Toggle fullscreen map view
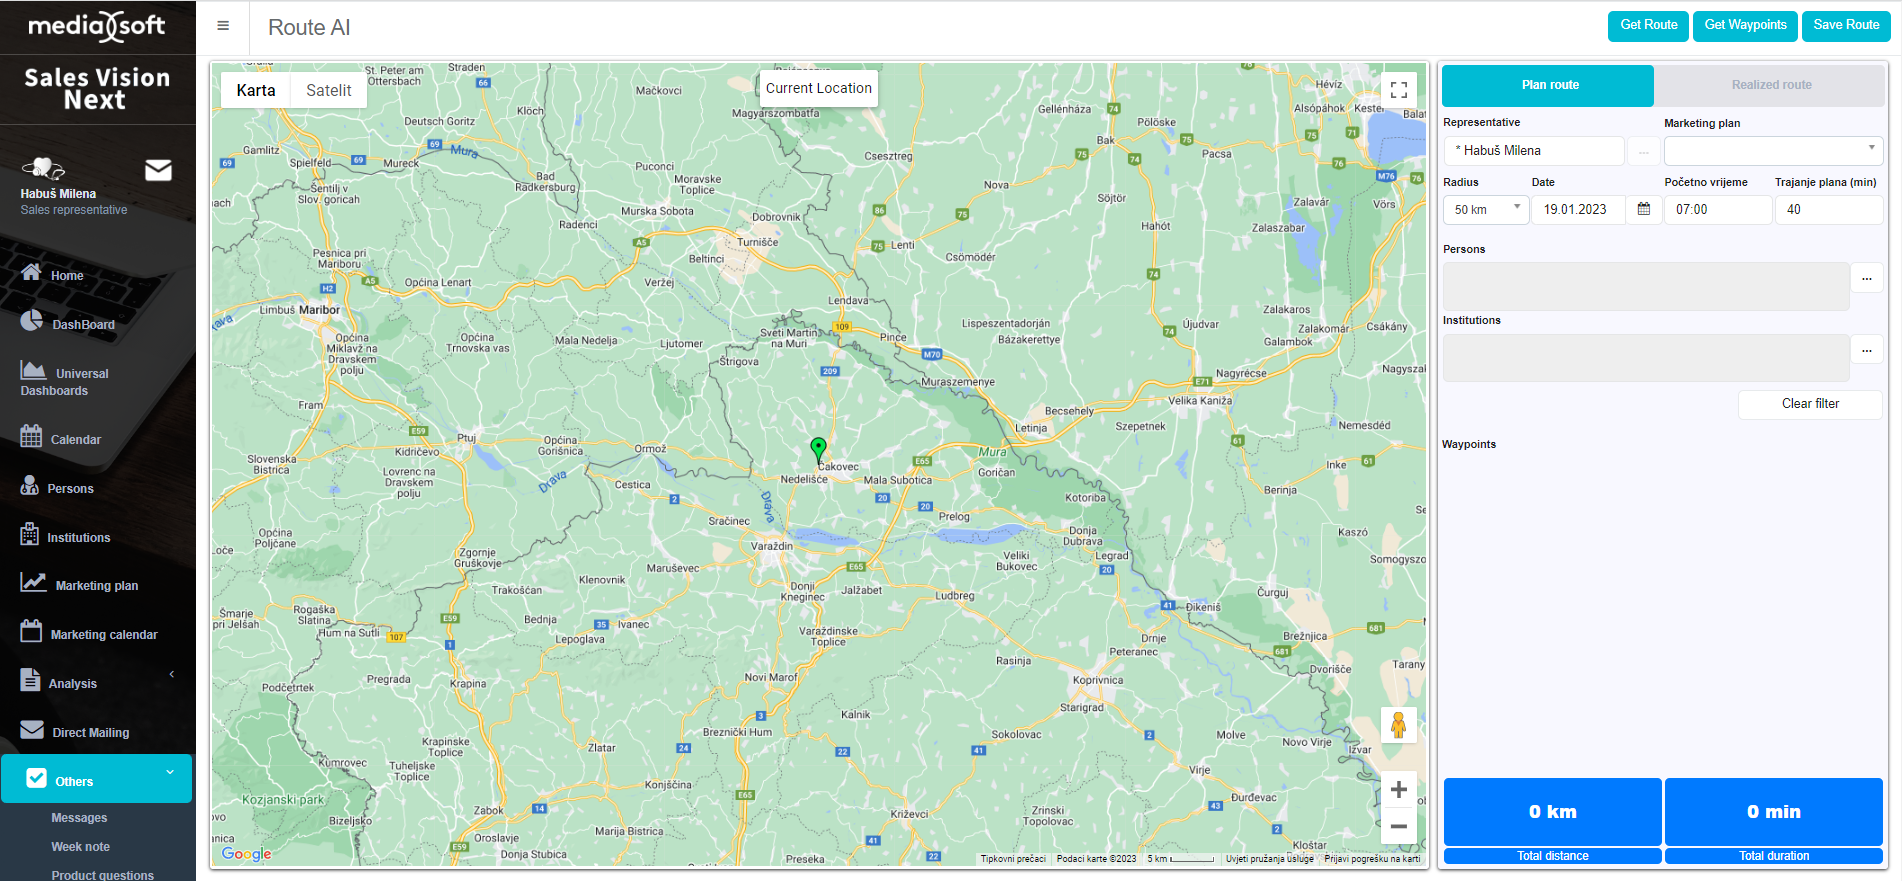The width and height of the screenshot is (1902, 881). click(1398, 90)
